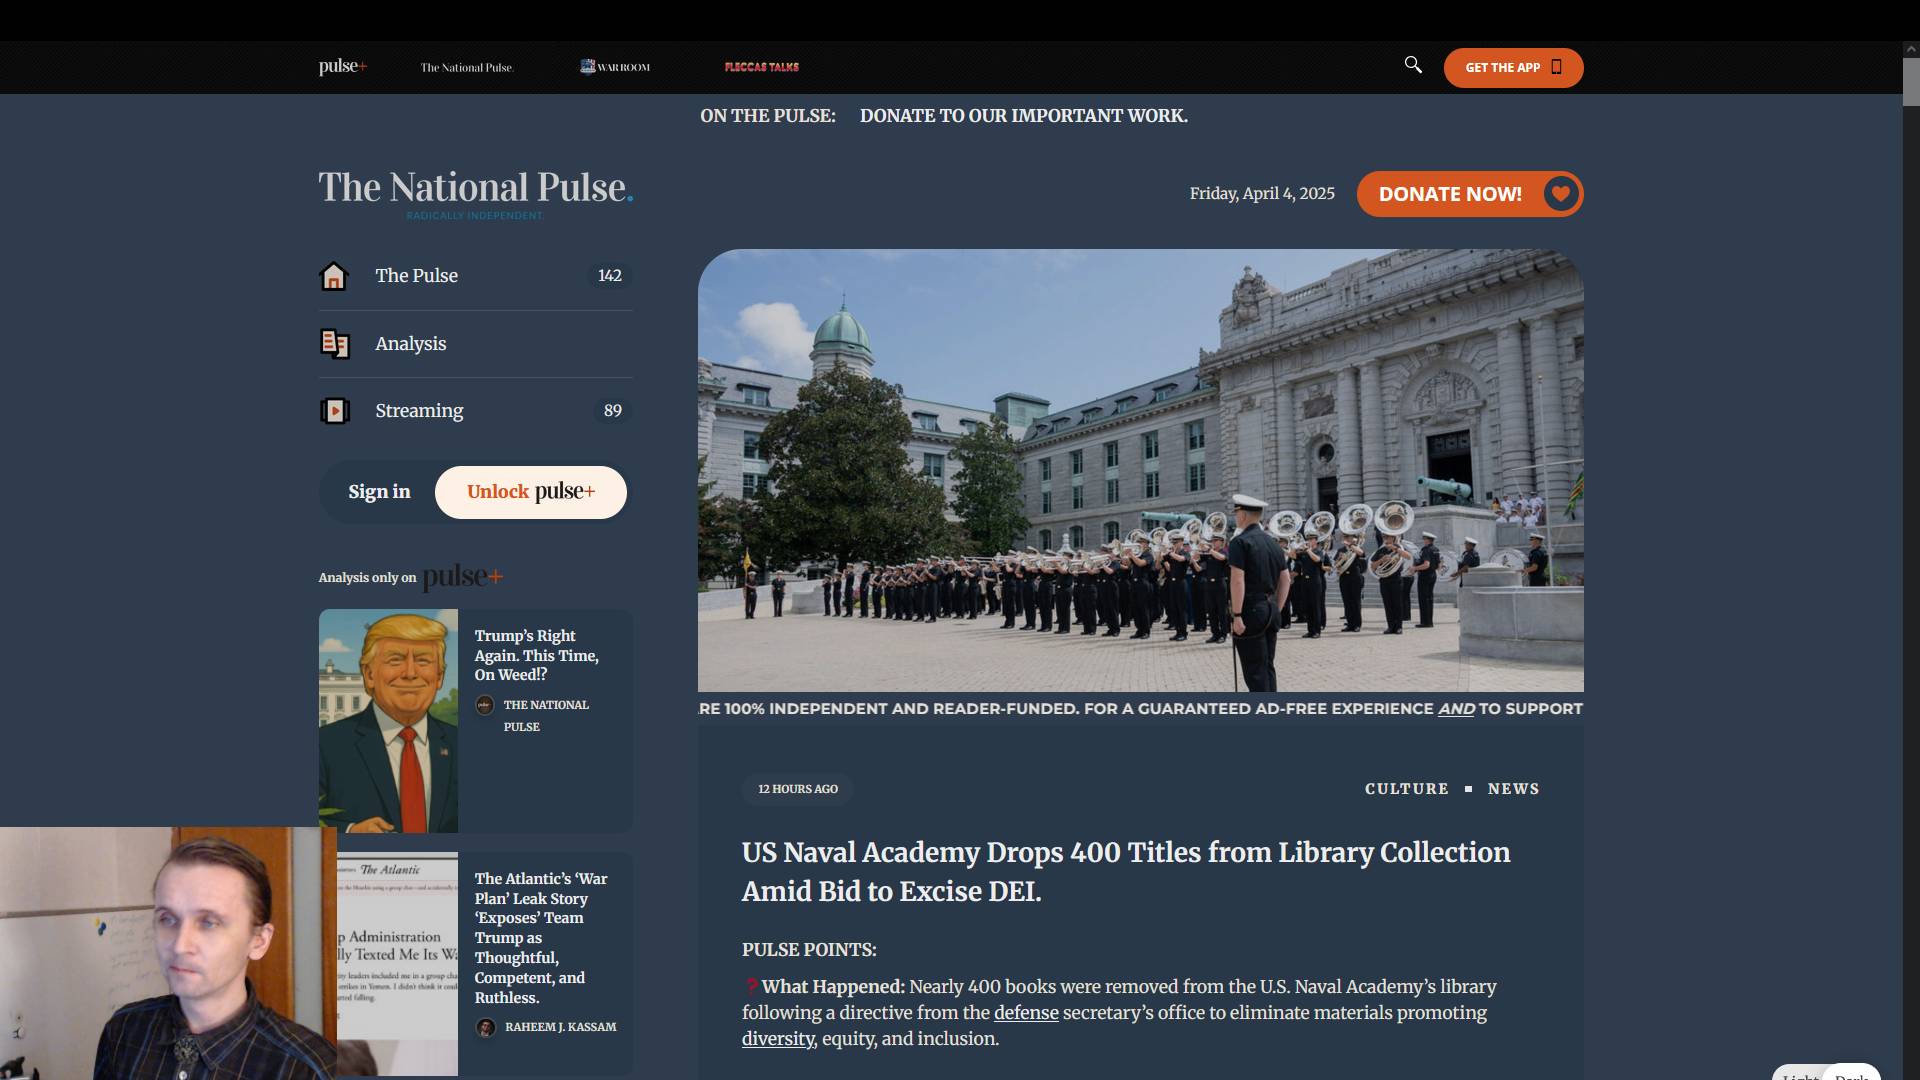The image size is (1920, 1080).
Task: Click the Streaming play icon
Action: (334, 411)
